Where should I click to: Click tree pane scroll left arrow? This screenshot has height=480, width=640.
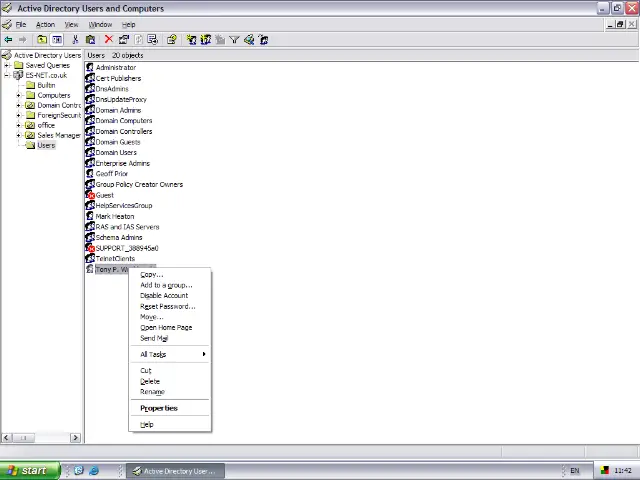pyautogui.click(x=6, y=438)
